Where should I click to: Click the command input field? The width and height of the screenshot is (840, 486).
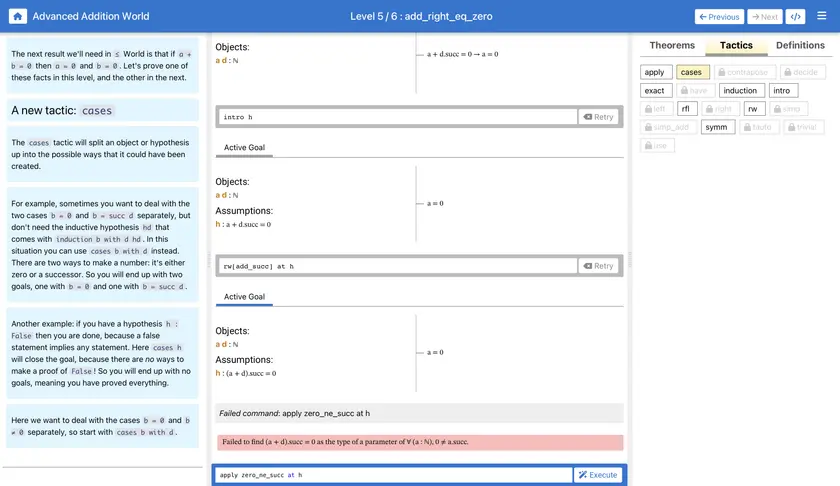[x=394, y=475]
